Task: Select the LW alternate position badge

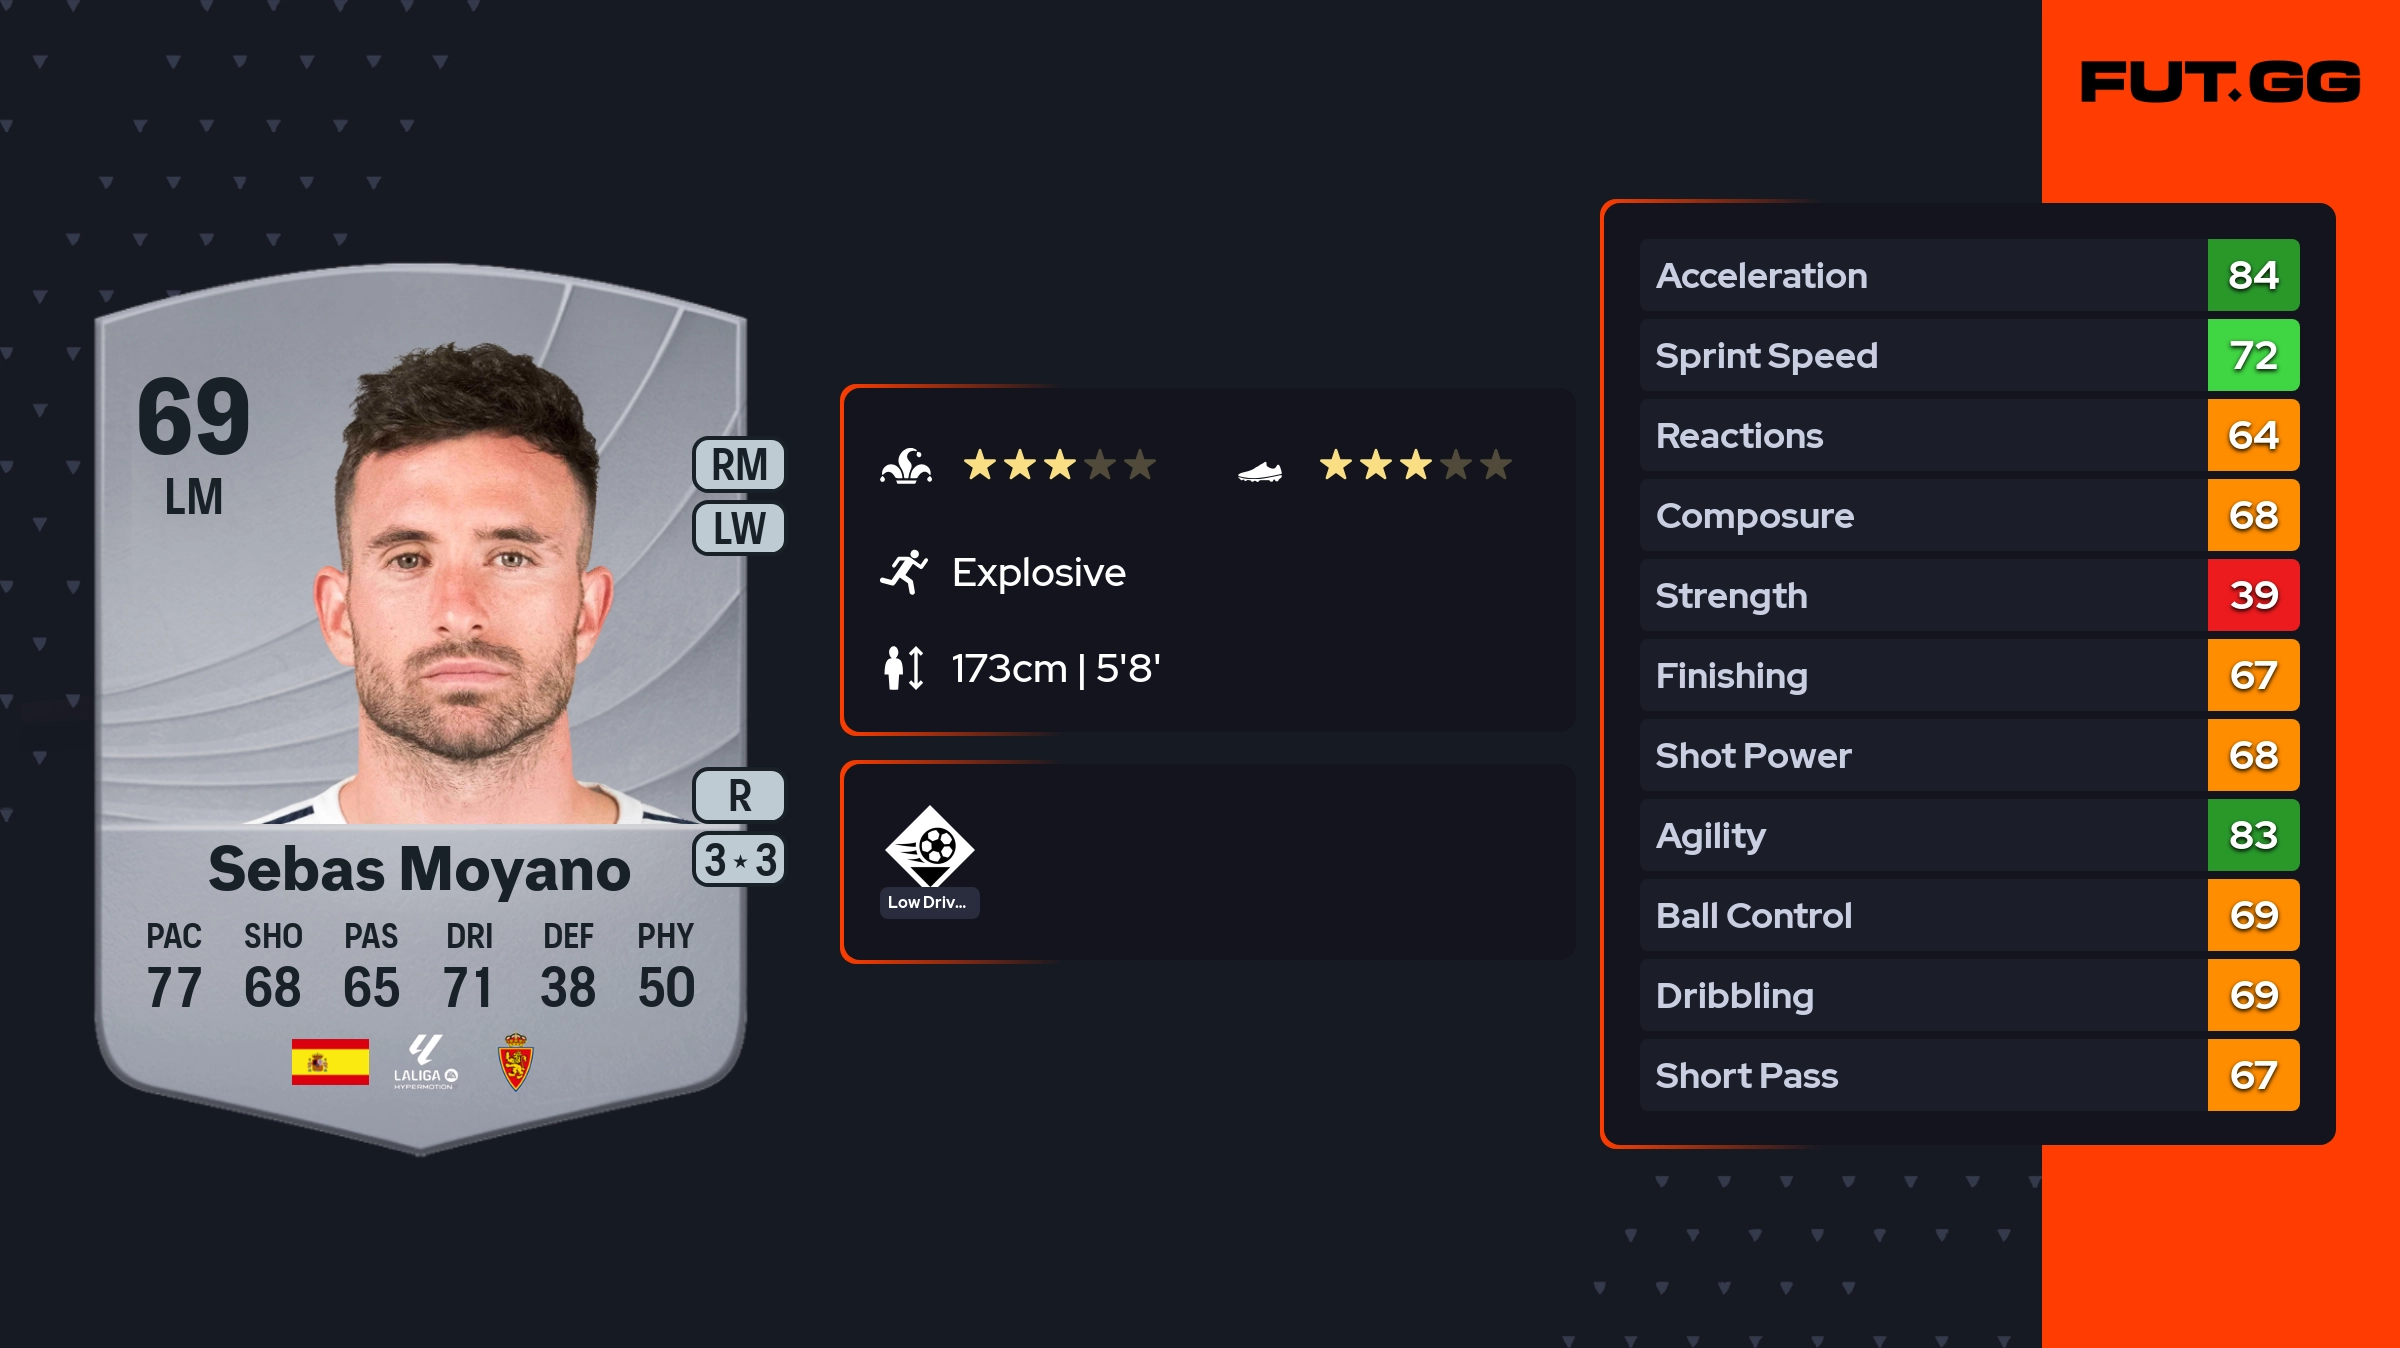Action: 739,528
